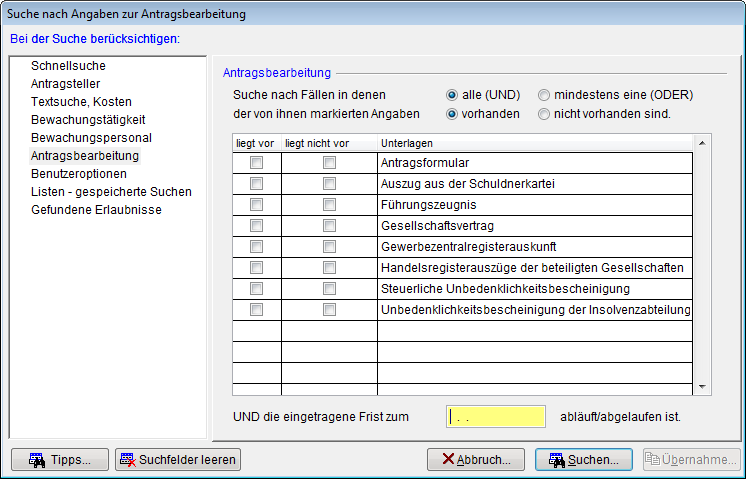This screenshot has width=746, height=479.
Task: Select the 'mindestens eine (ODER)' radio option
Action: pos(544,95)
